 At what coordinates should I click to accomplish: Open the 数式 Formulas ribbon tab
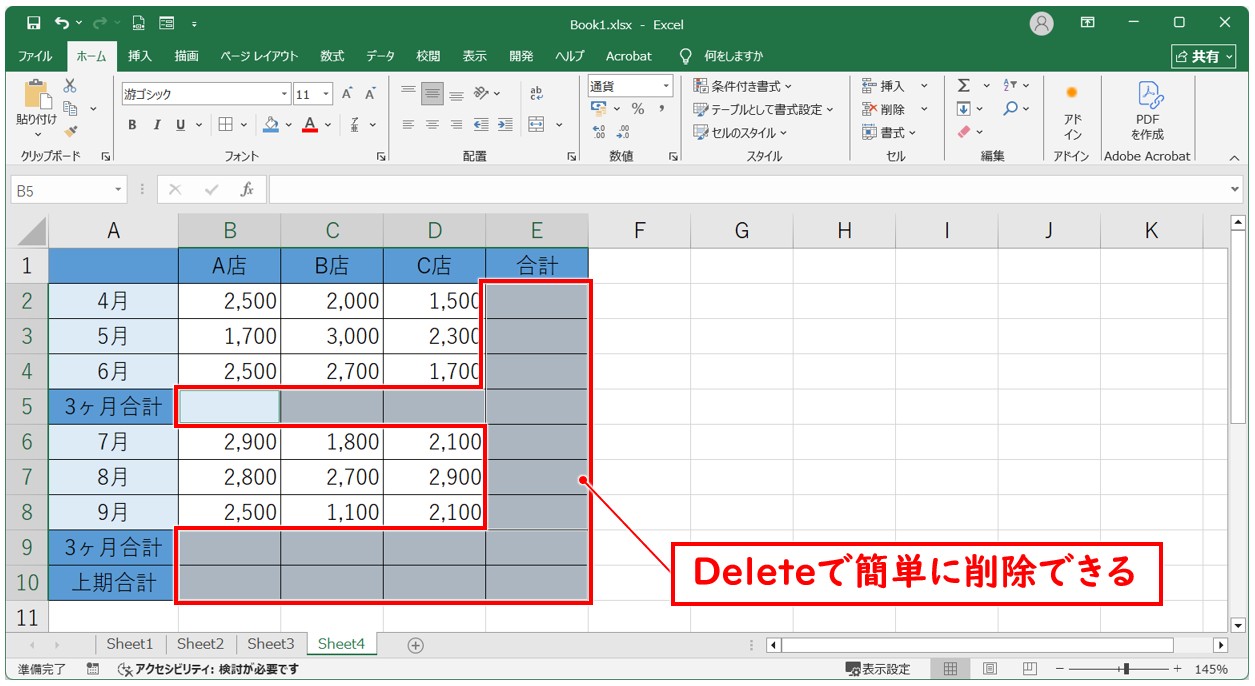(332, 56)
